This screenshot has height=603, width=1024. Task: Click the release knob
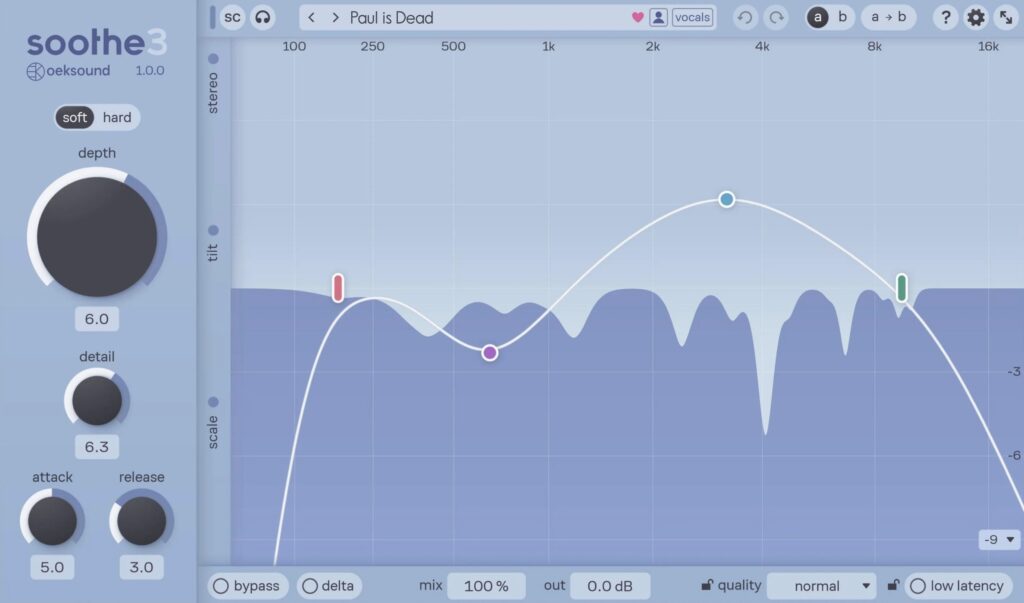[141, 521]
